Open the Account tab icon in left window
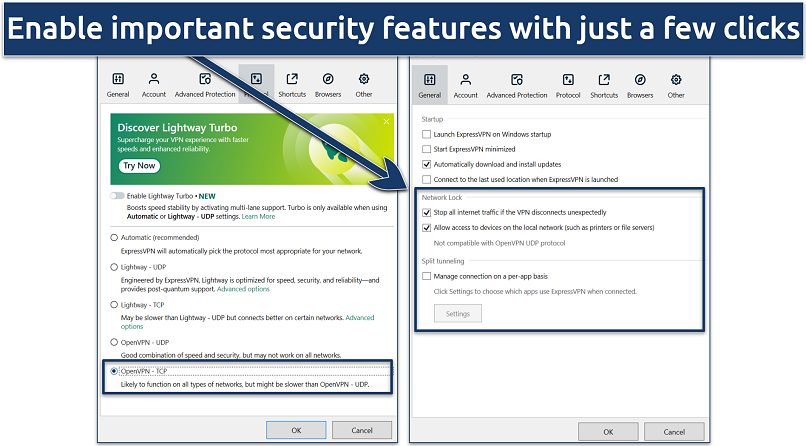Screen dimensions: 806x446 [x=154, y=80]
